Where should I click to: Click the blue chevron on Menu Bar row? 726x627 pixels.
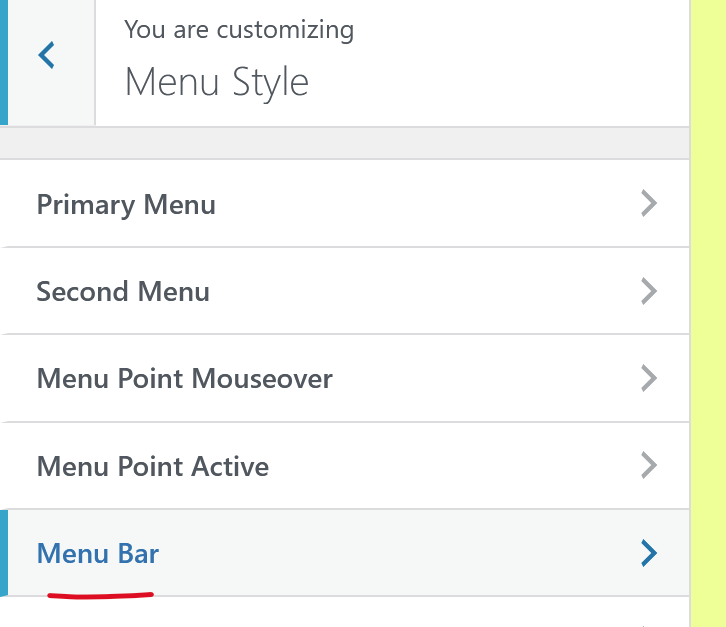tap(649, 553)
